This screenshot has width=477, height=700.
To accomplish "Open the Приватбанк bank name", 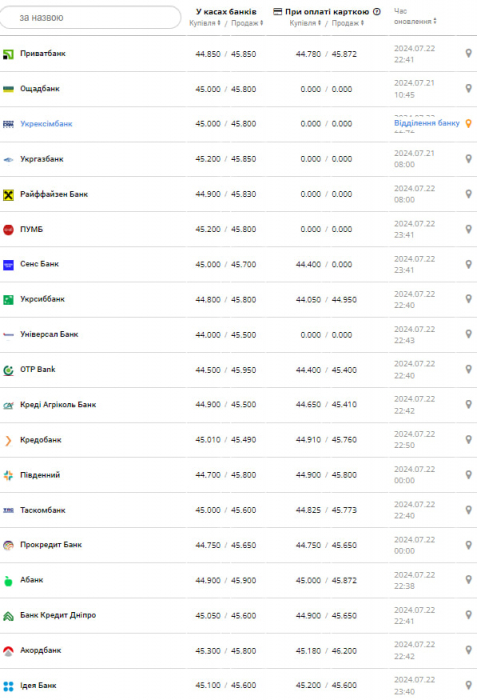I will [43, 54].
